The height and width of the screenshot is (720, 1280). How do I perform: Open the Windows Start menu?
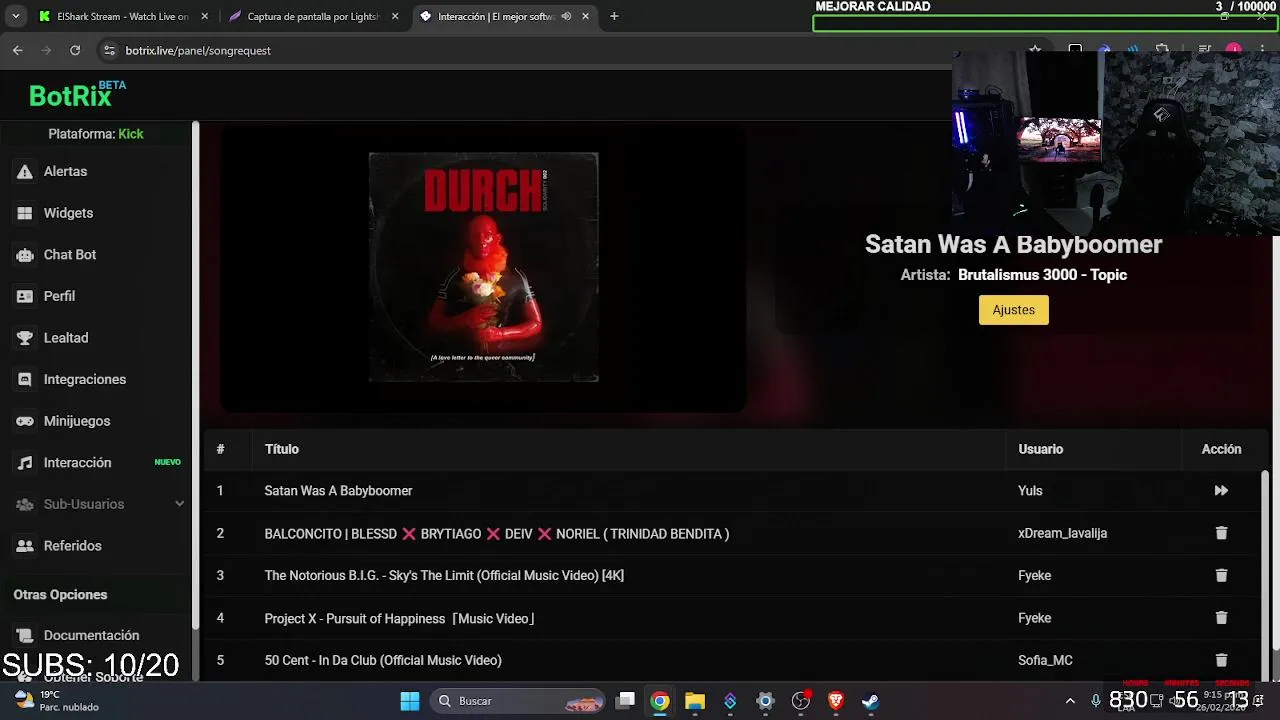pos(410,701)
